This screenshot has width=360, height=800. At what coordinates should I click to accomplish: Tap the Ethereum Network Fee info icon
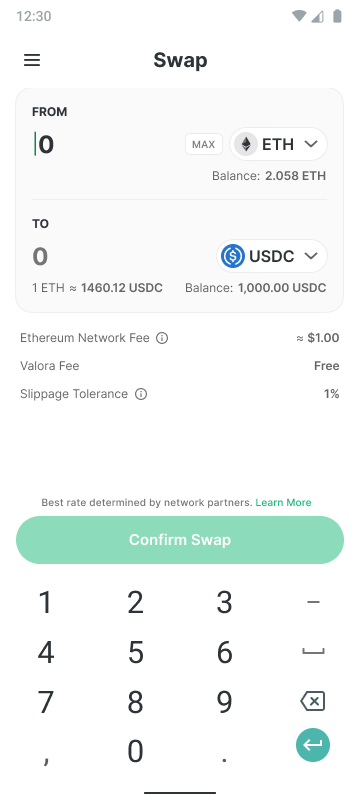point(162,338)
